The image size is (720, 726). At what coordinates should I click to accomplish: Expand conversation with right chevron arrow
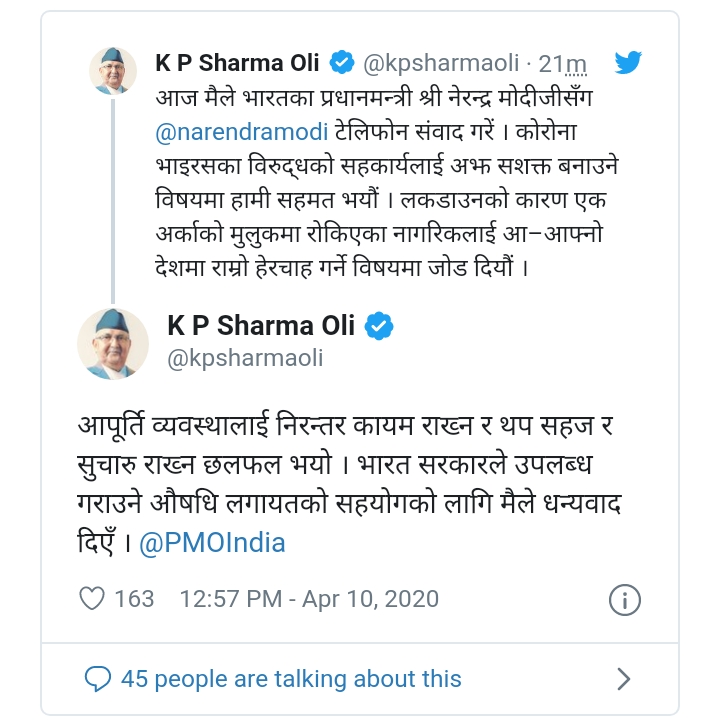pos(624,679)
